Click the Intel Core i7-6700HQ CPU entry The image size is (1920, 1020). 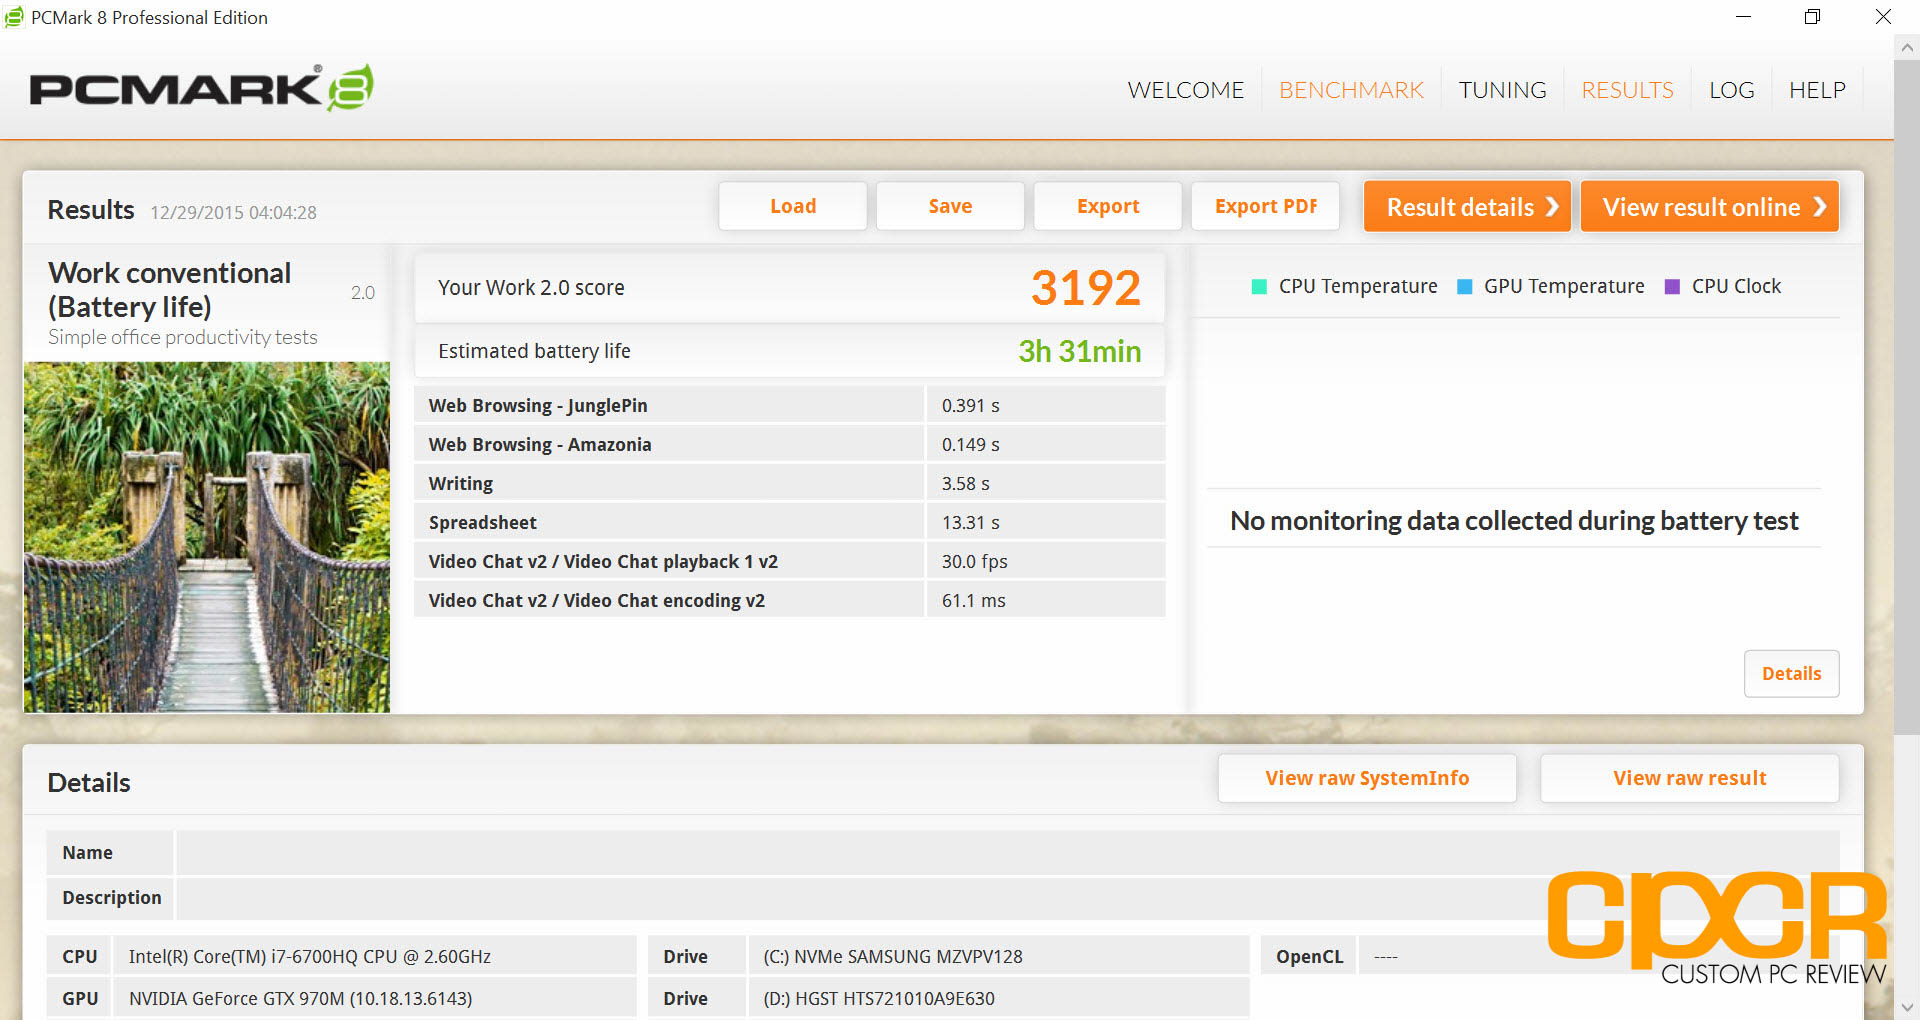(x=374, y=956)
